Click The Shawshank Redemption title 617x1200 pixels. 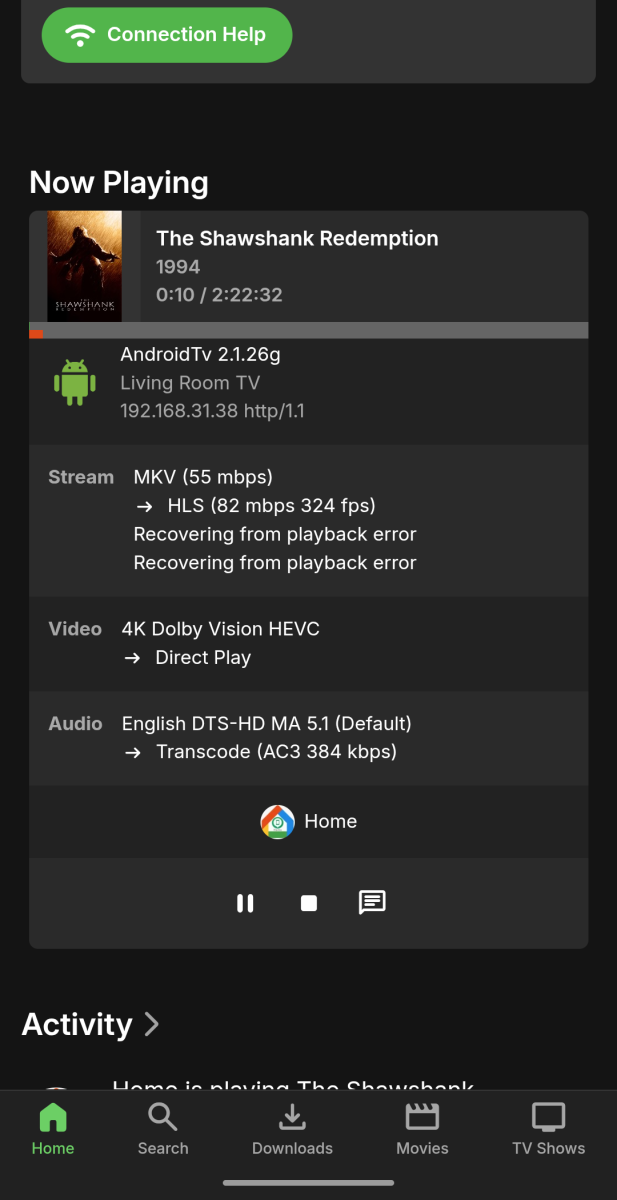click(297, 238)
